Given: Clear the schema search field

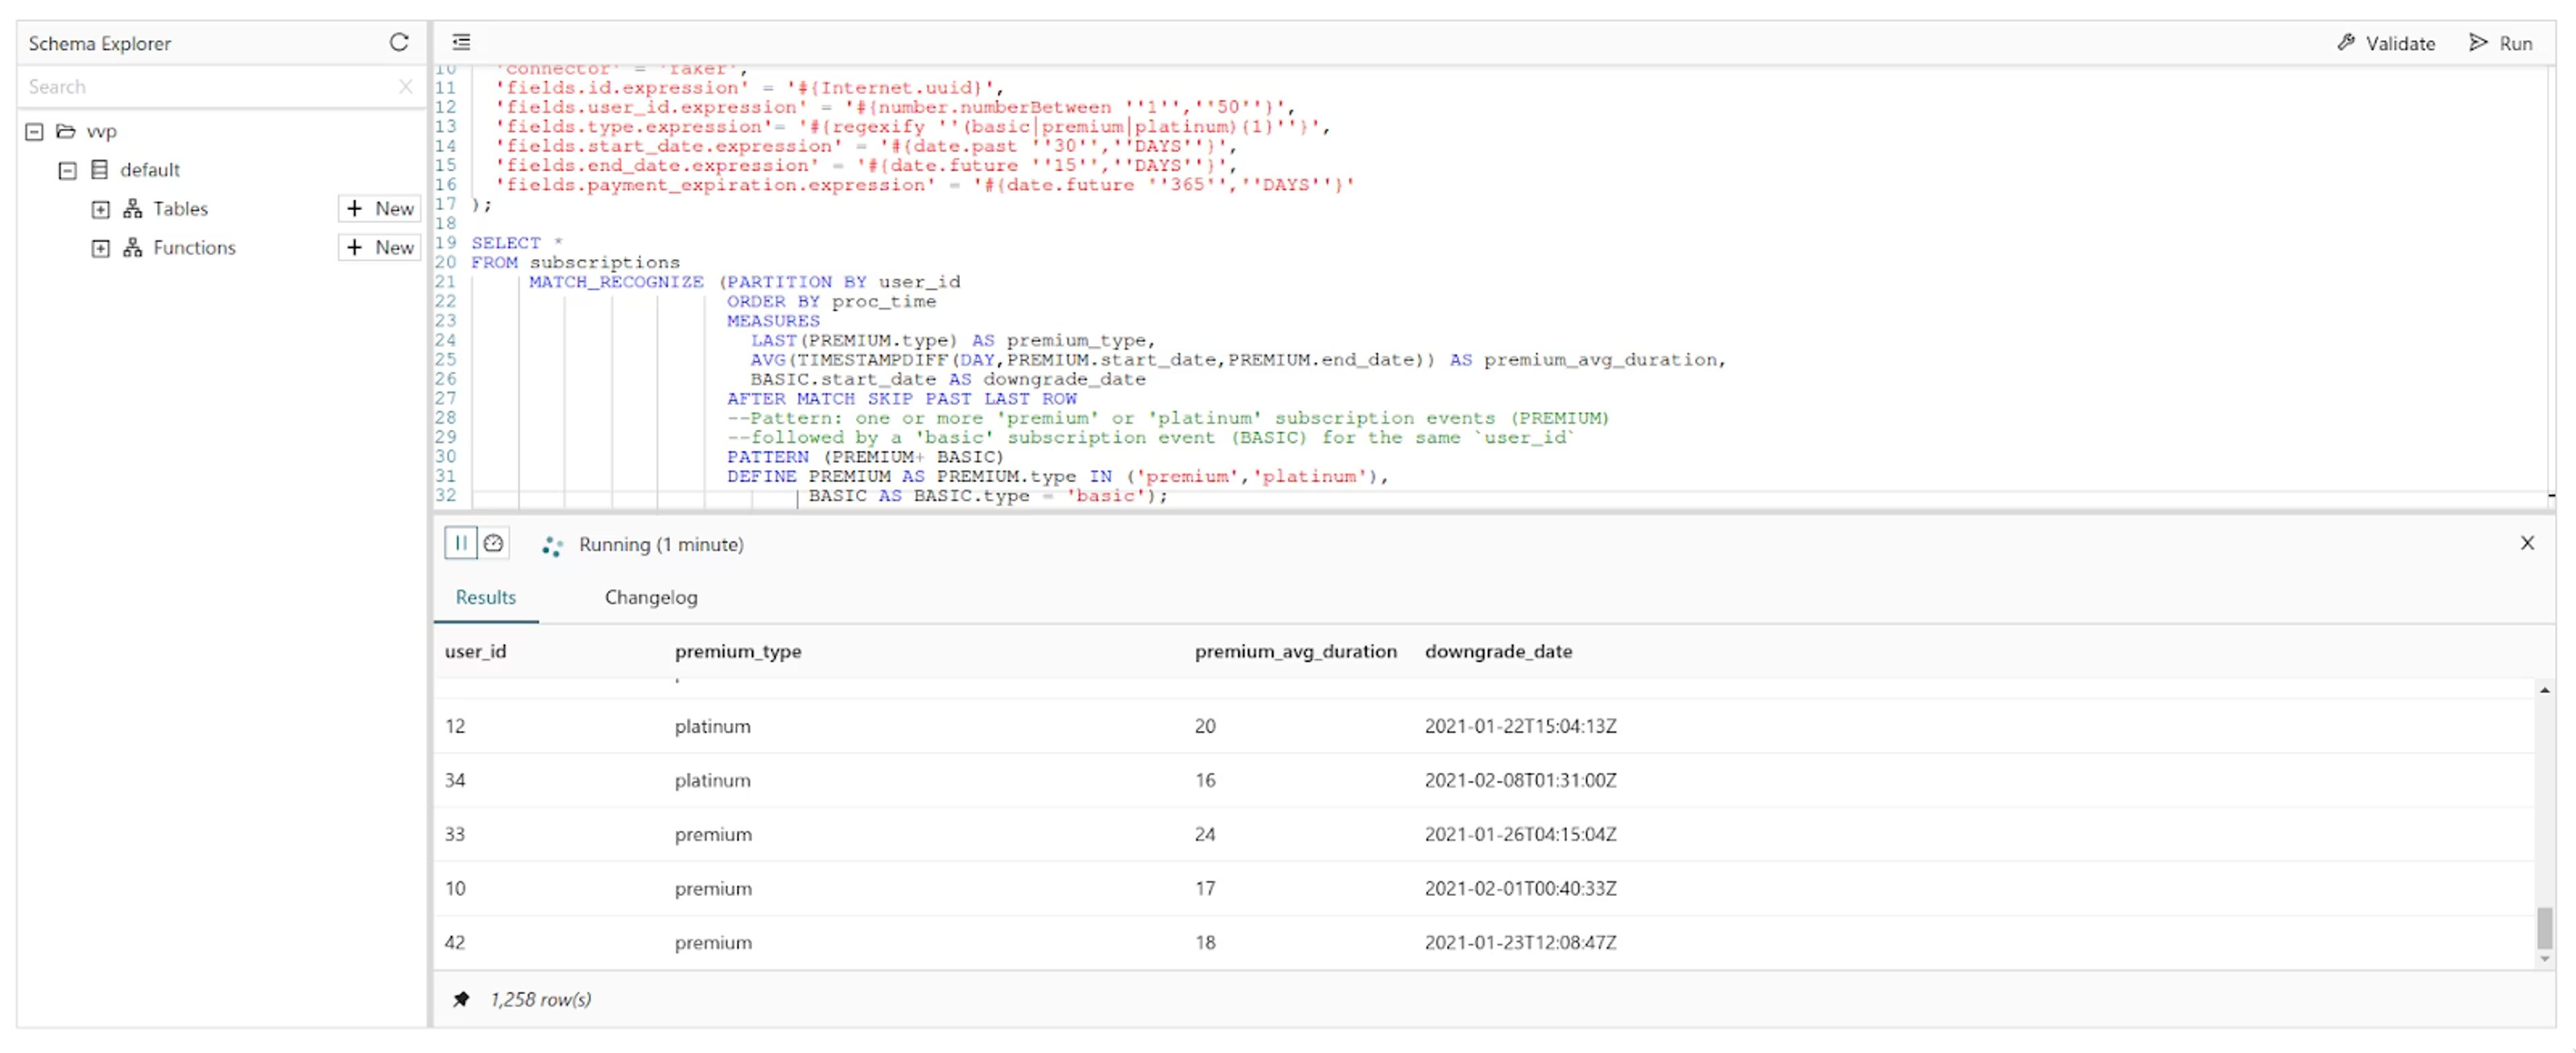Looking at the screenshot, I should 405,86.
